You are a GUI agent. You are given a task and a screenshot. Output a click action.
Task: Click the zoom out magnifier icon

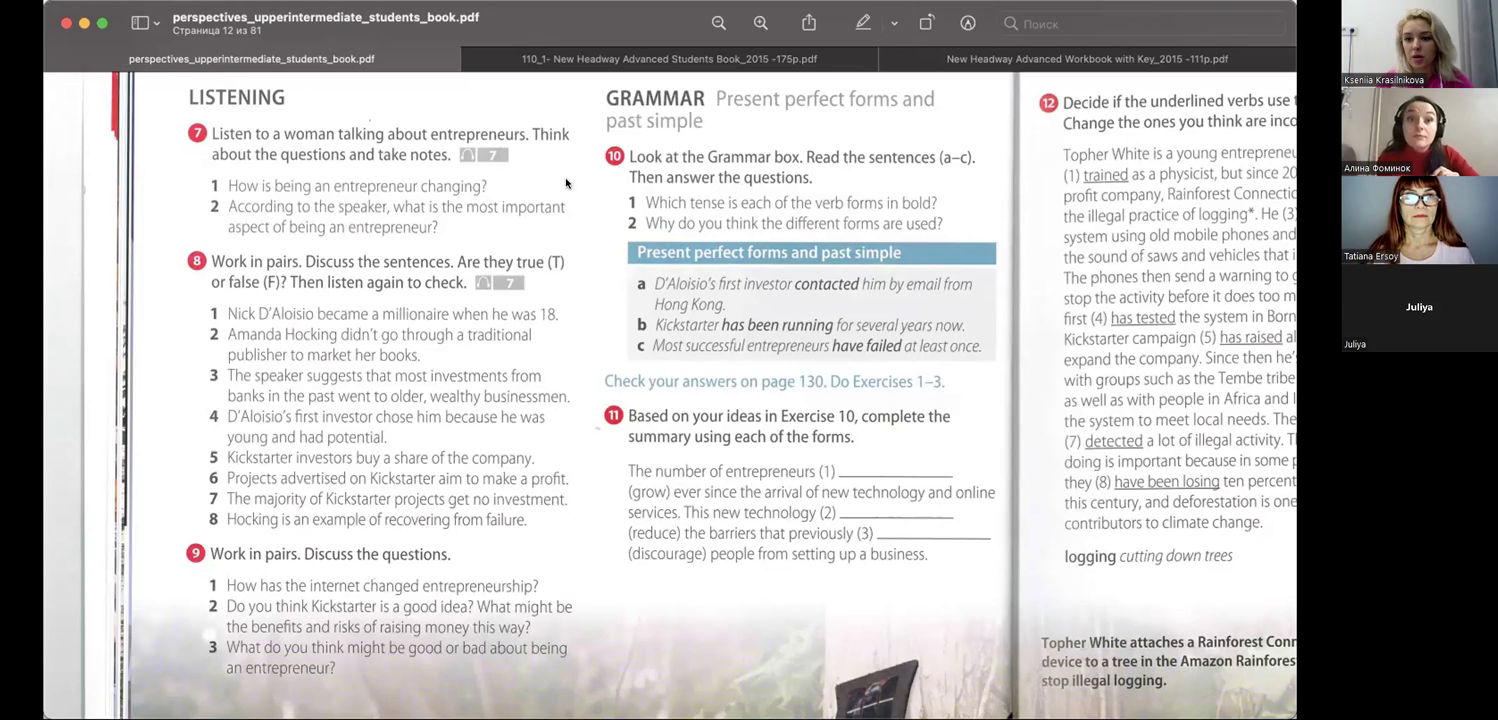point(718,23)
